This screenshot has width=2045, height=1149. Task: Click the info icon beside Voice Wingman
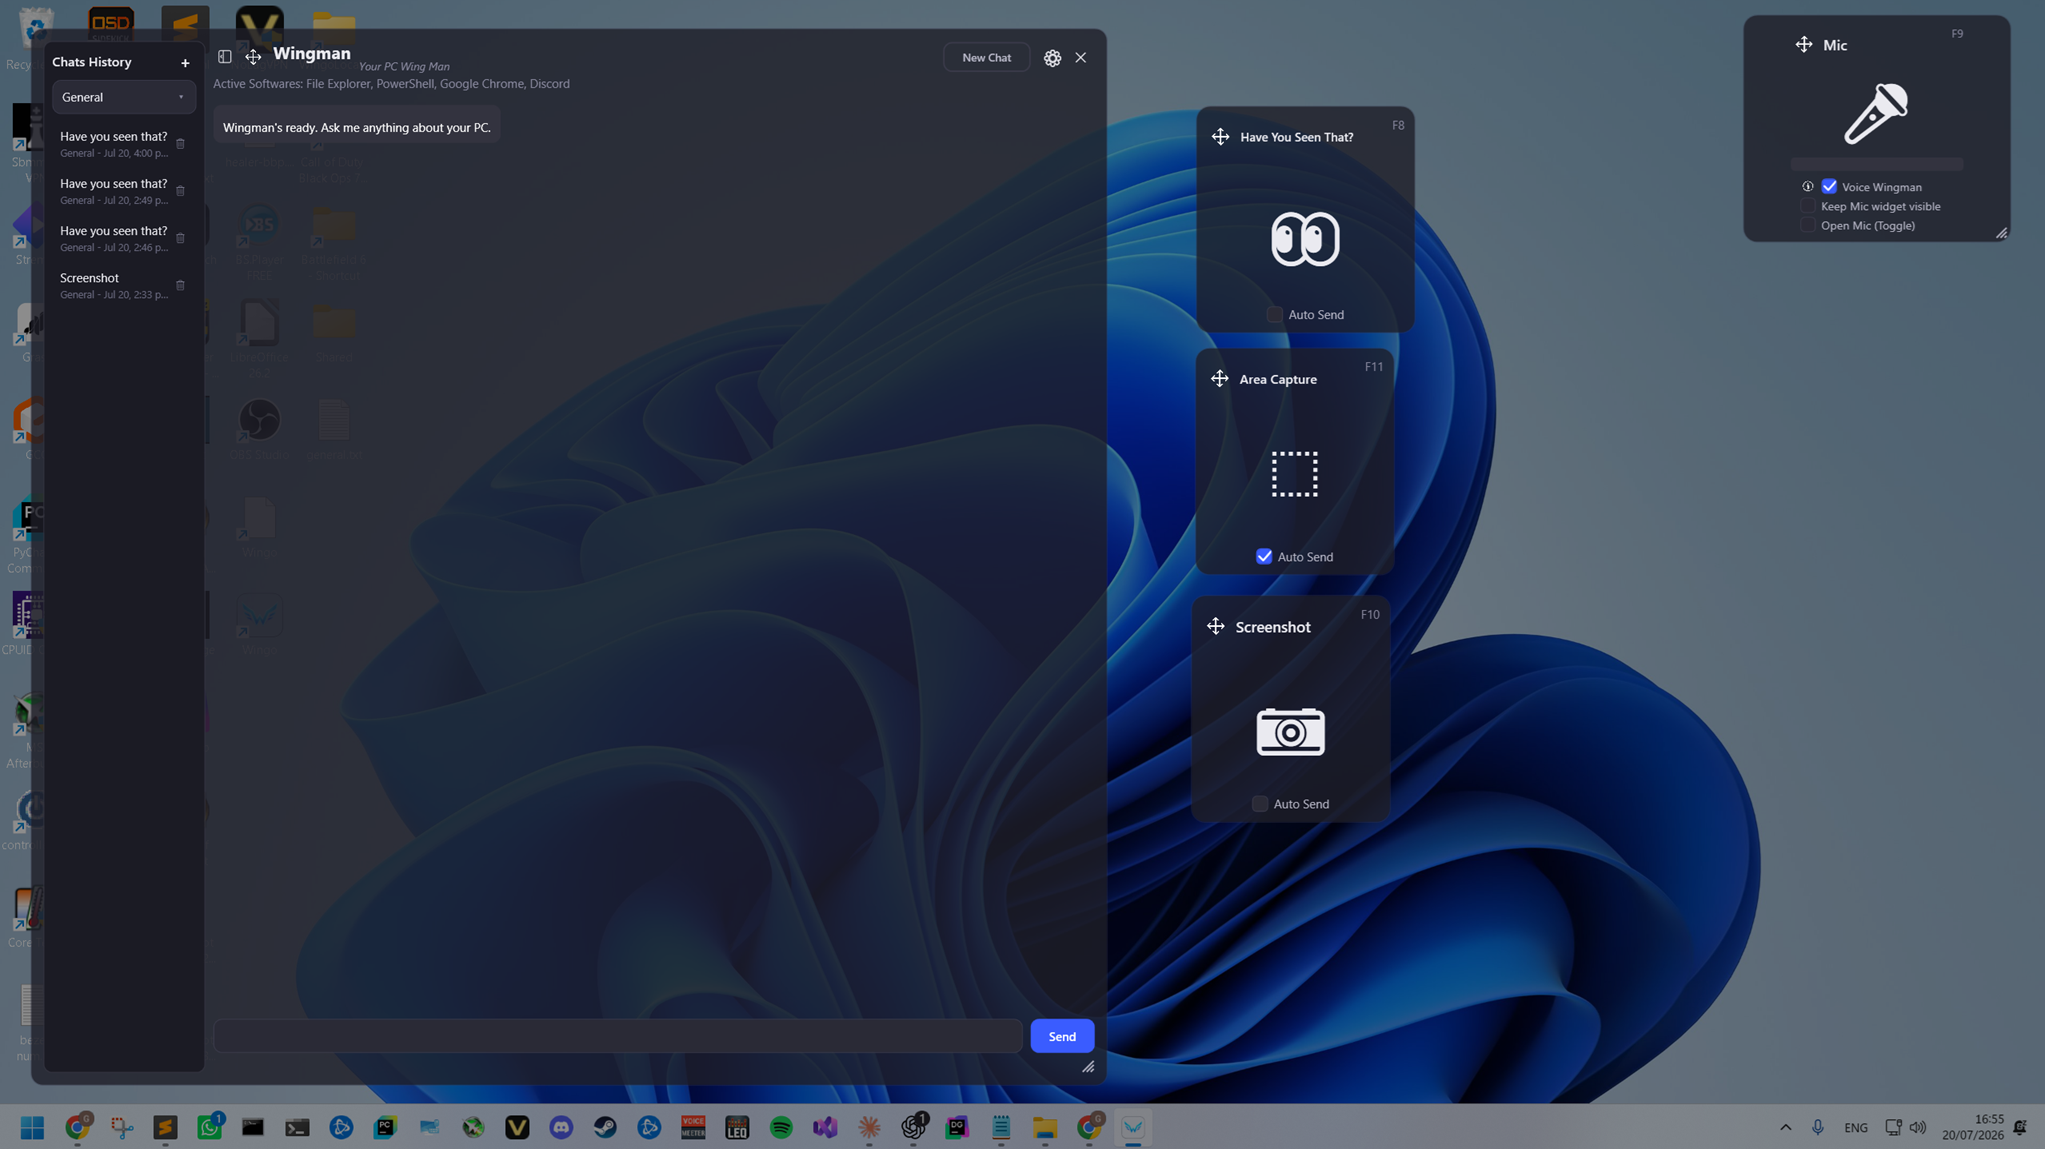click(1808, 187)
